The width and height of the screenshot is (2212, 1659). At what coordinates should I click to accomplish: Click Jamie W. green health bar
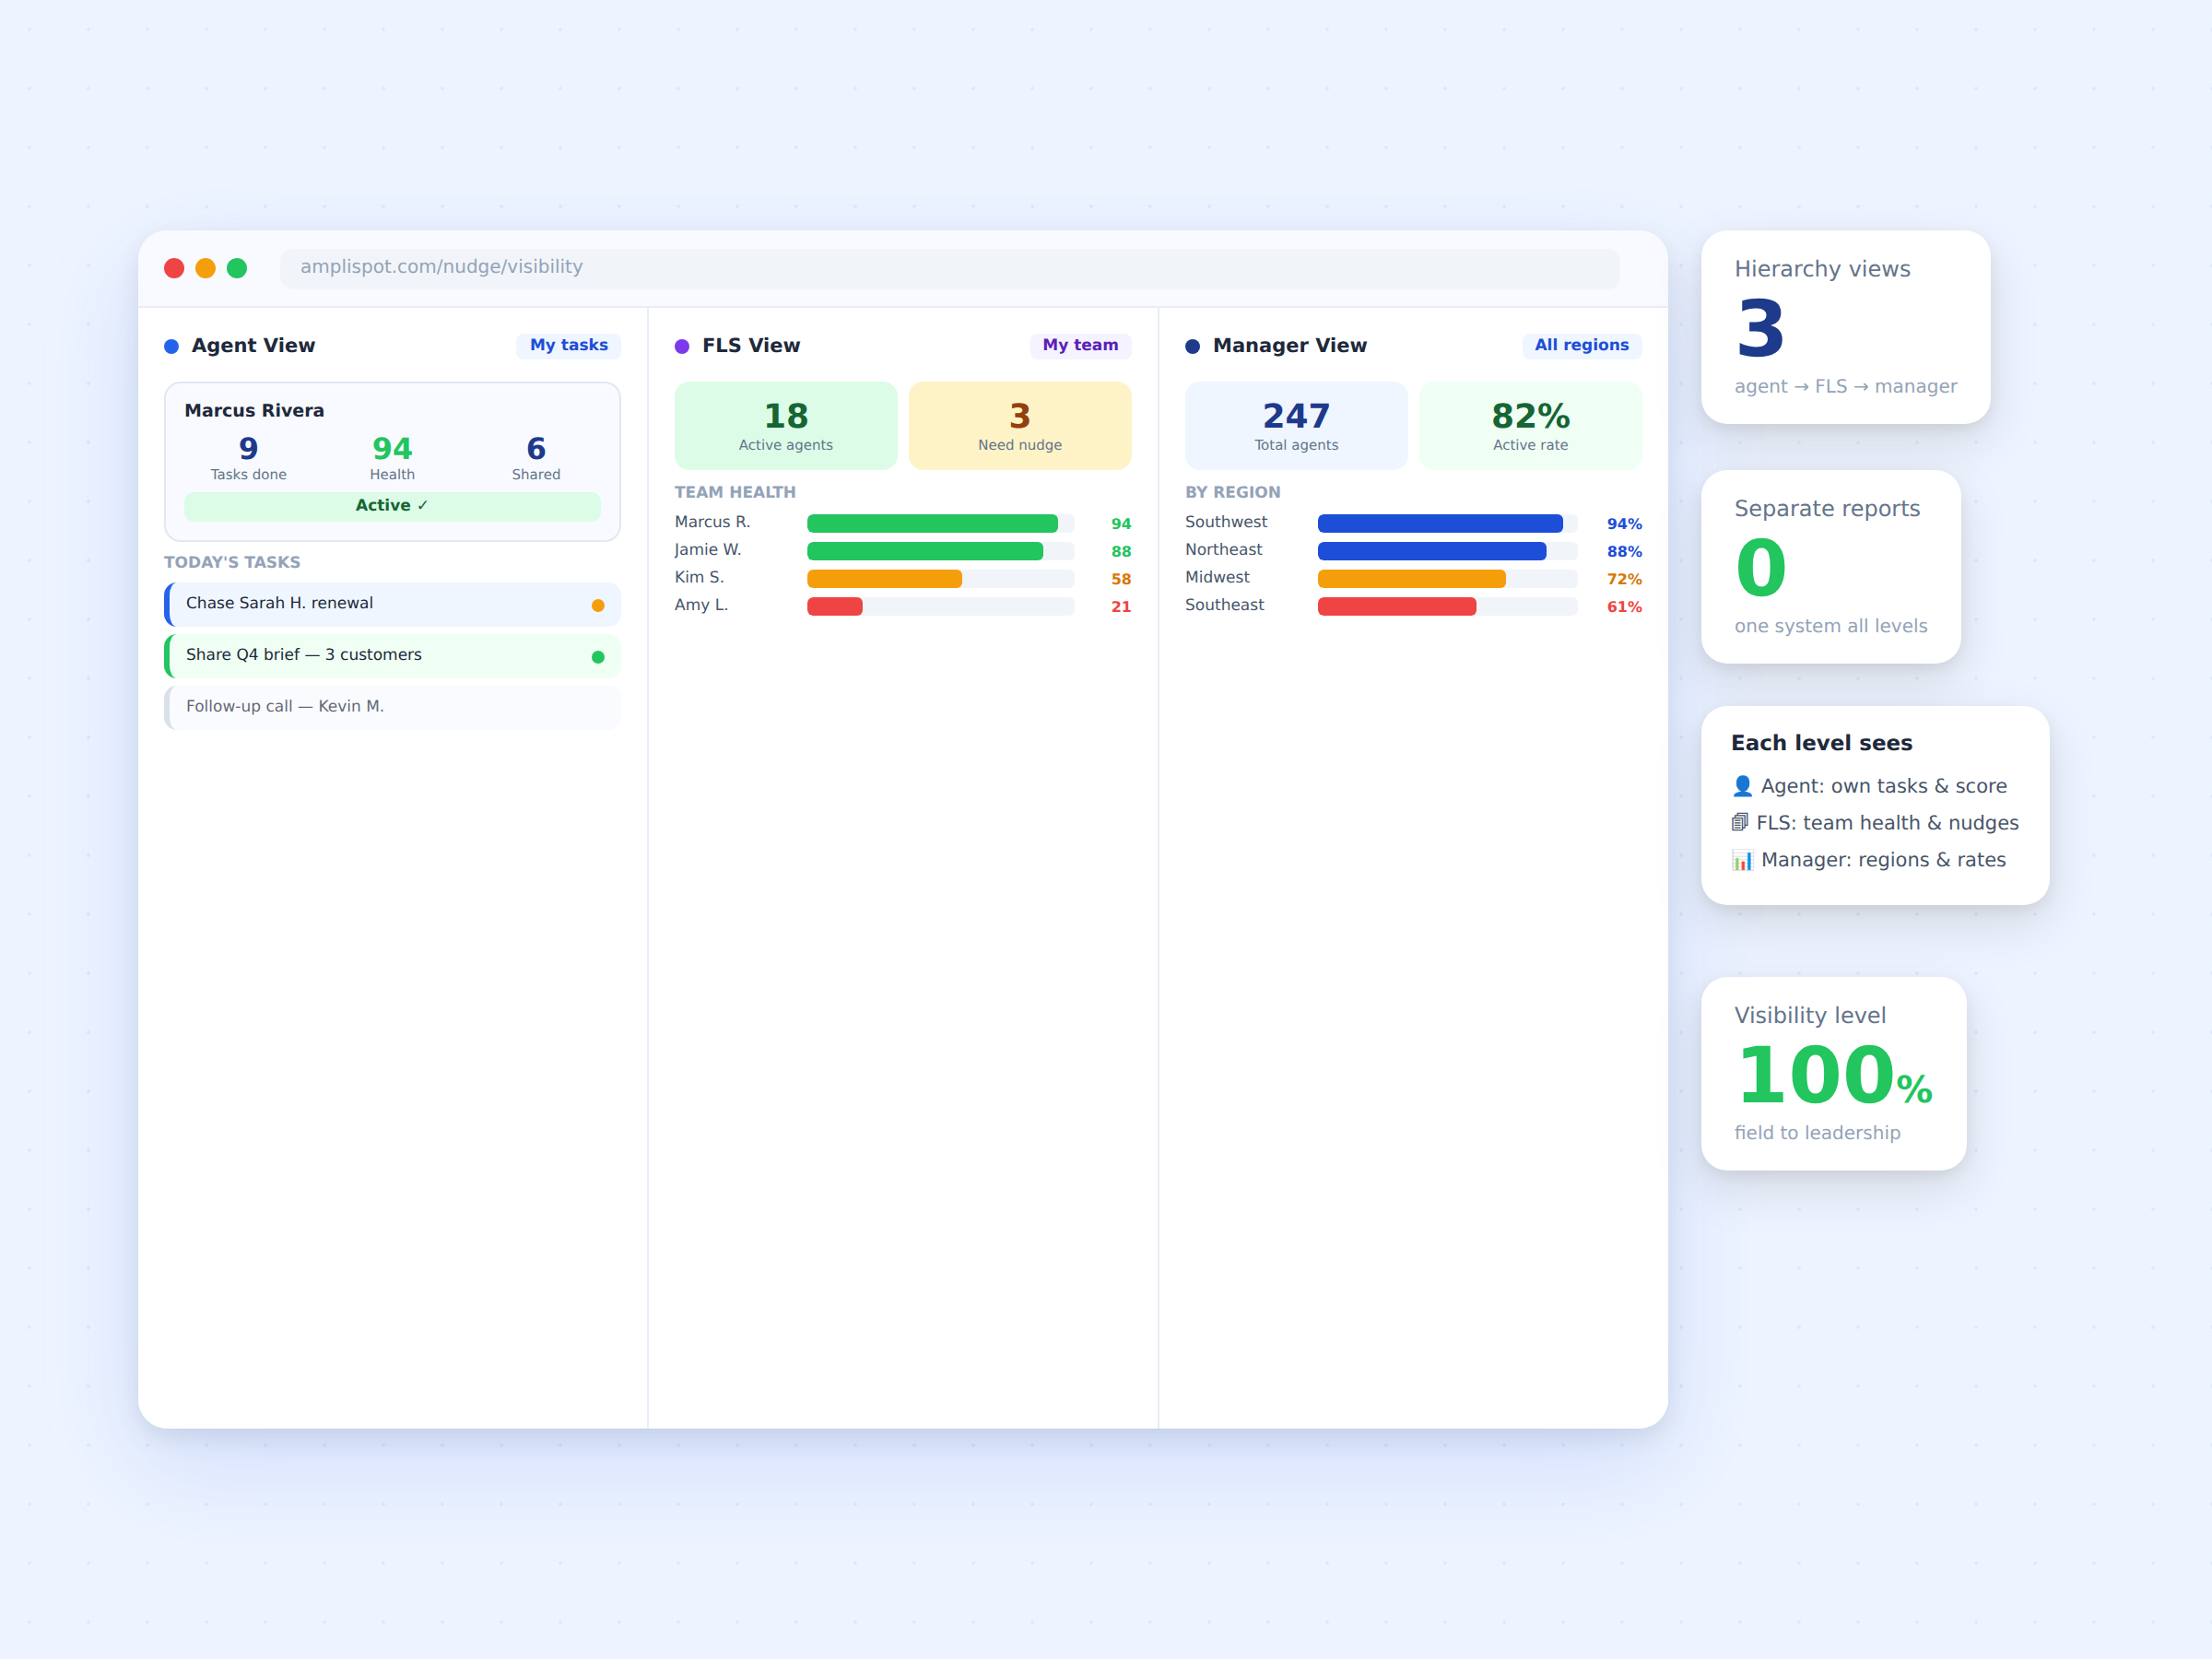coord(925,551)
